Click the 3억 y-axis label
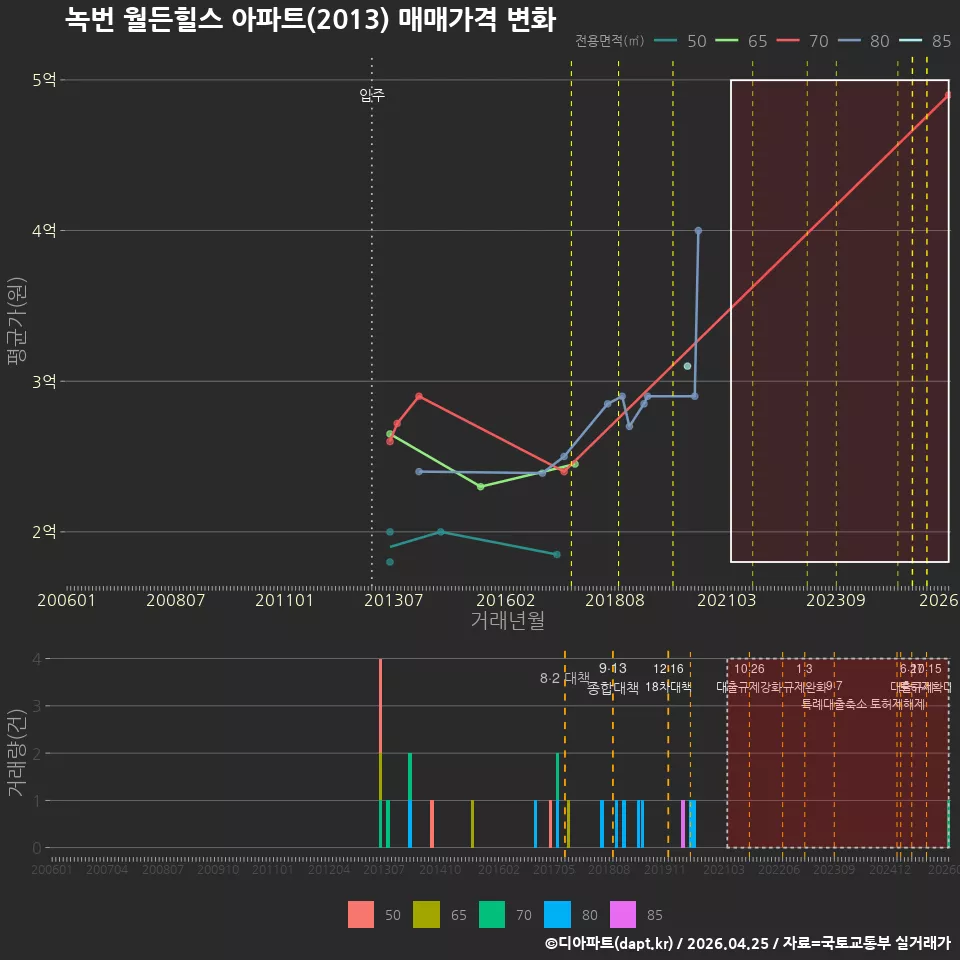 tap(44, 381)
